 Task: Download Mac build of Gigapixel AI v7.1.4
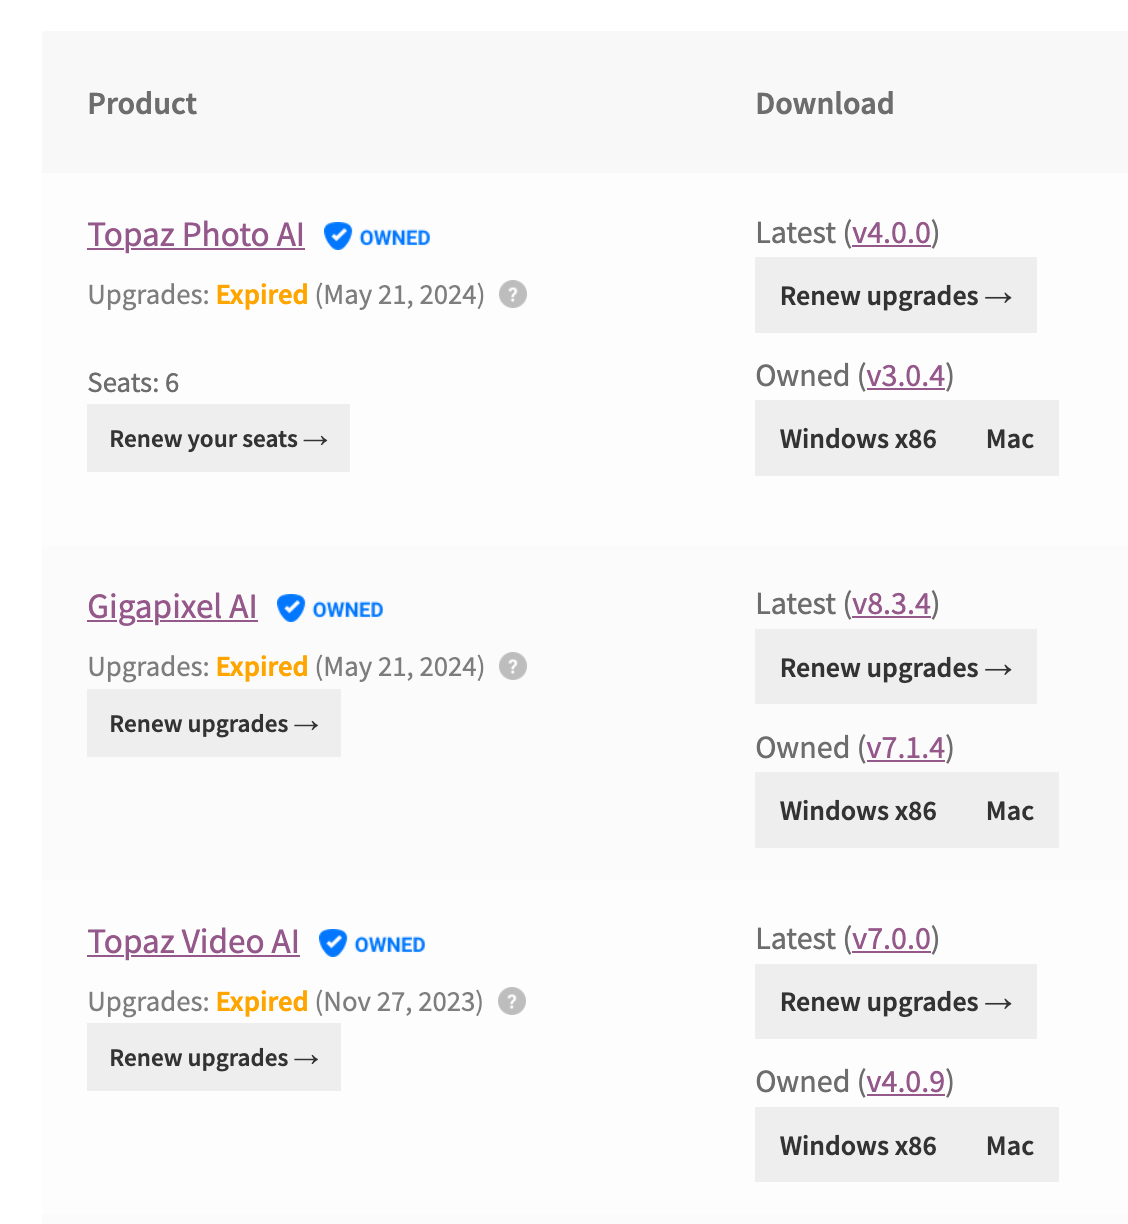pos(1010,811)
